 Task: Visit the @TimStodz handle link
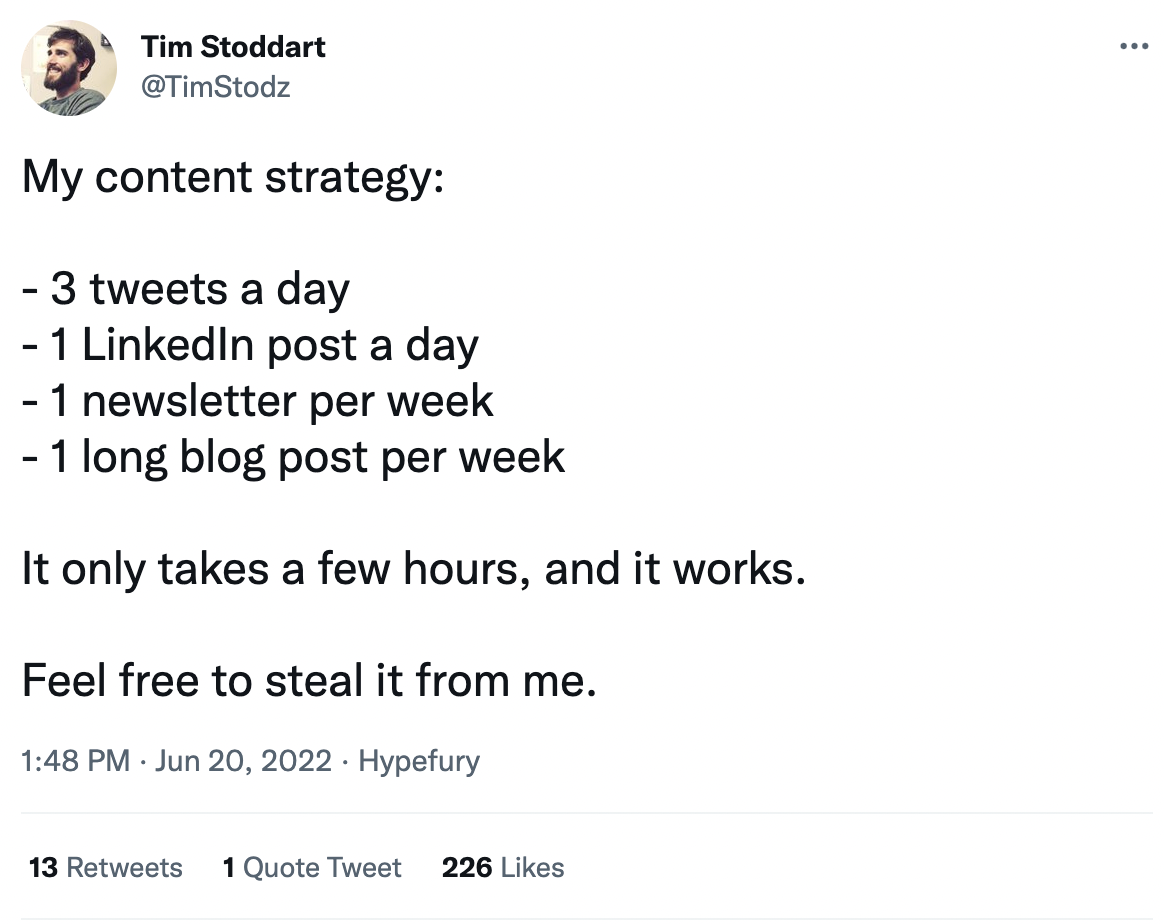[215, 88]
